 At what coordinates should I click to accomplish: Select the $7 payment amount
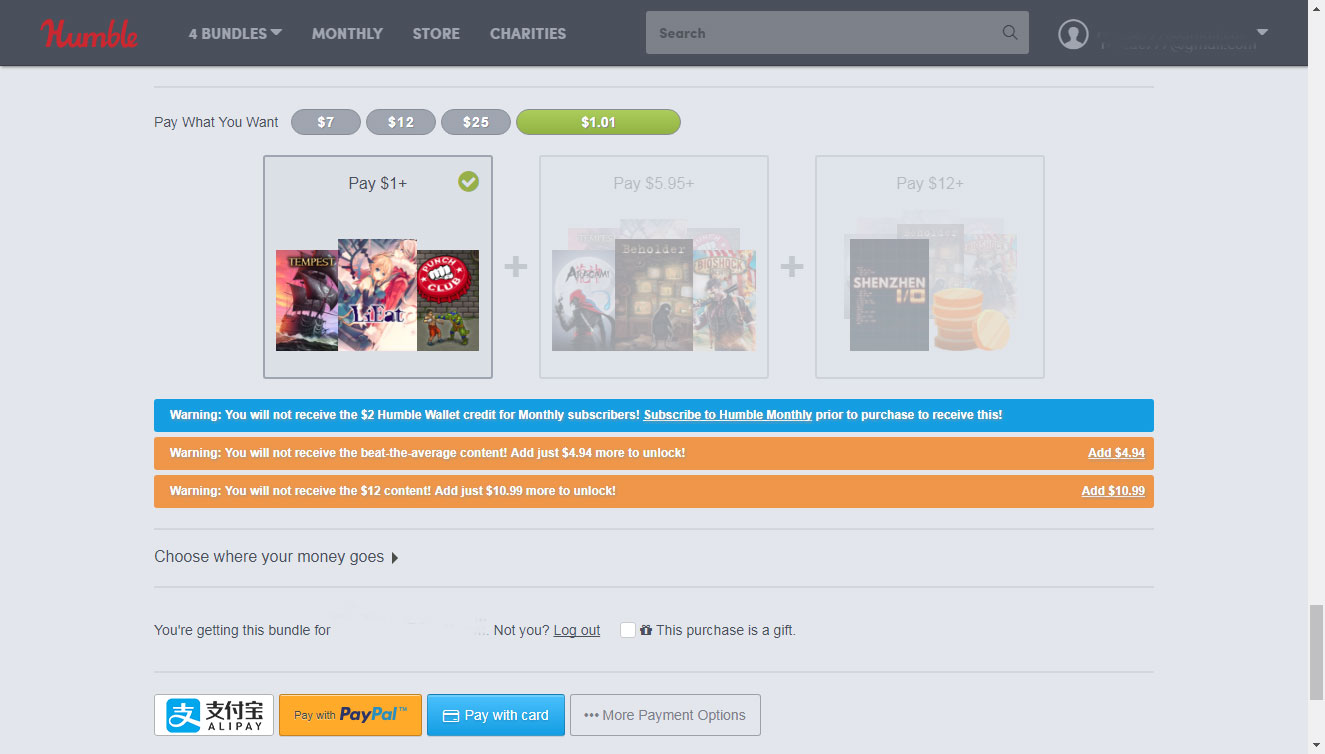click(x=326, y=122)
